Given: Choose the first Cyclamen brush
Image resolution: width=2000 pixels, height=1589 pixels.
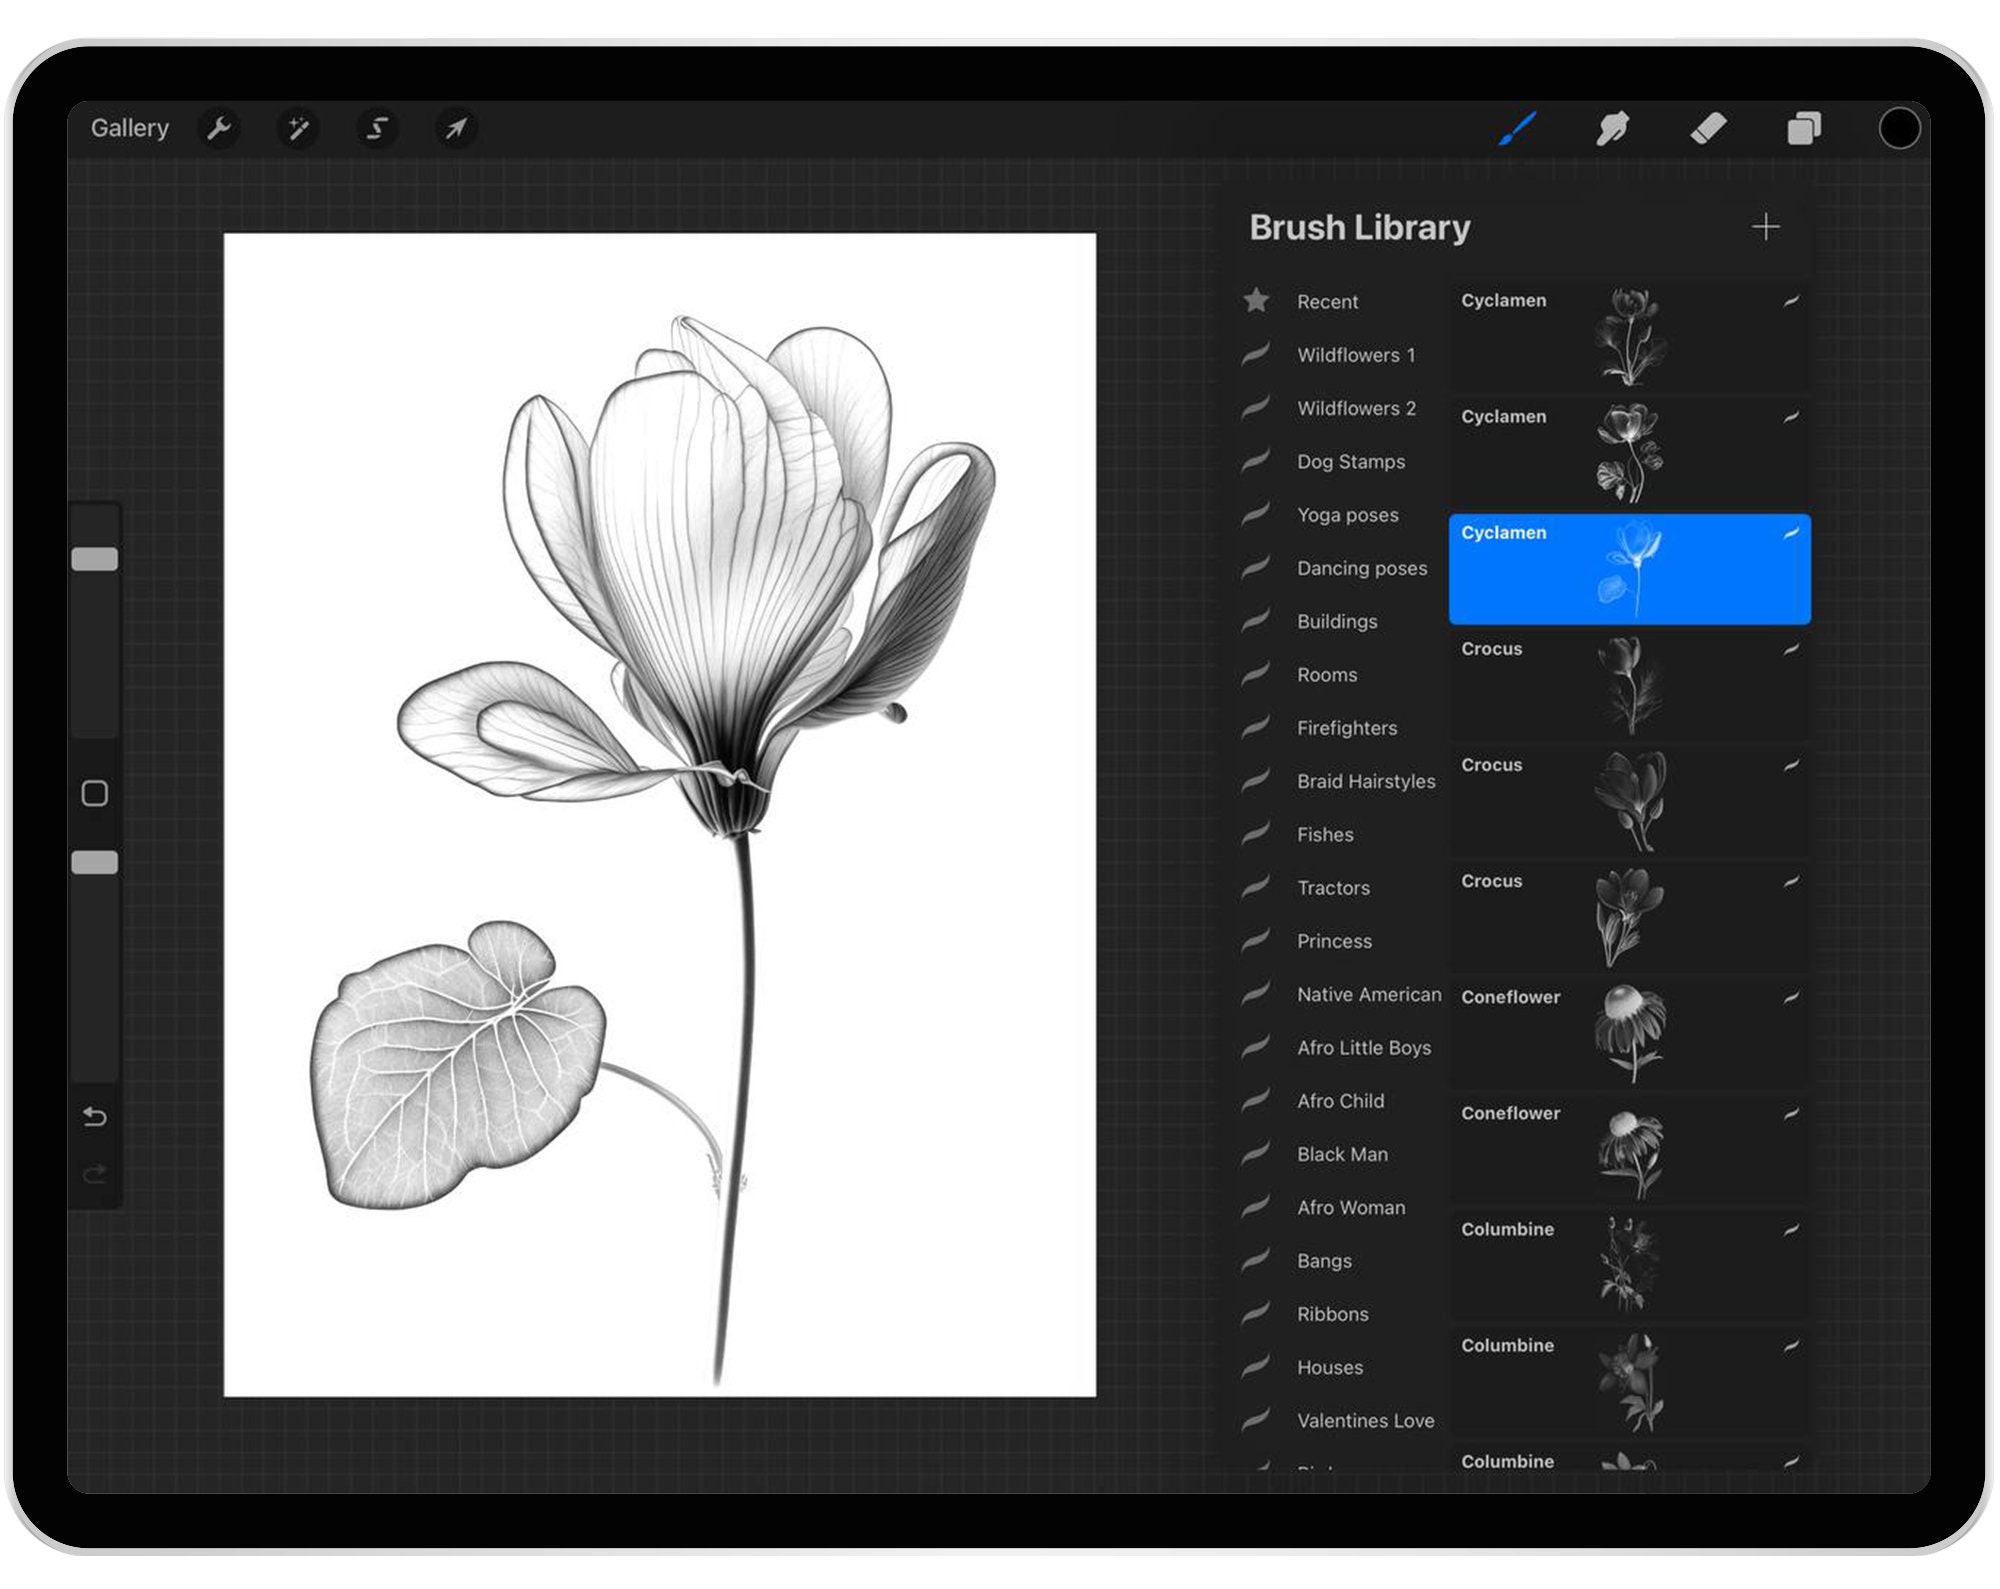Looking at the screenshot, I should point(1629,337).
